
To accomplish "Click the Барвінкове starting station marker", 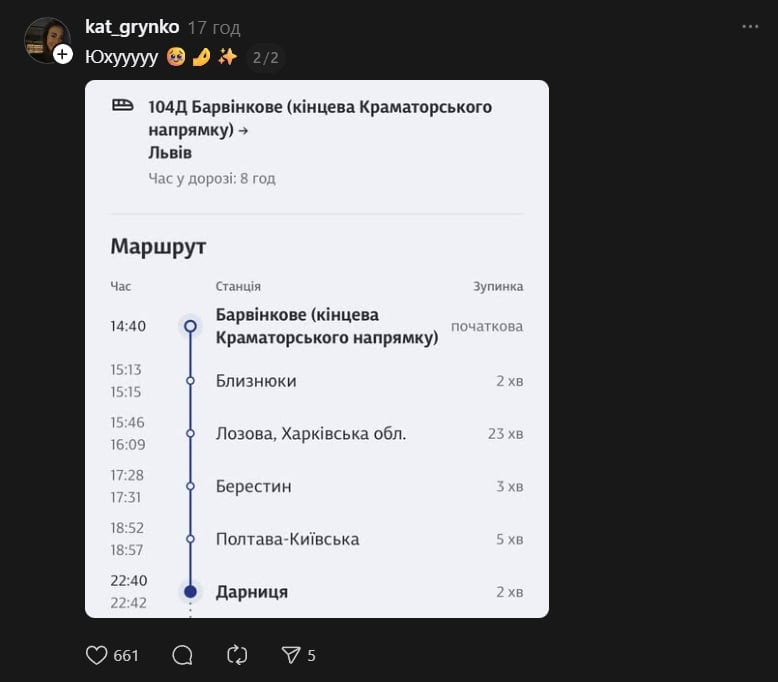I will click(190, 326).
